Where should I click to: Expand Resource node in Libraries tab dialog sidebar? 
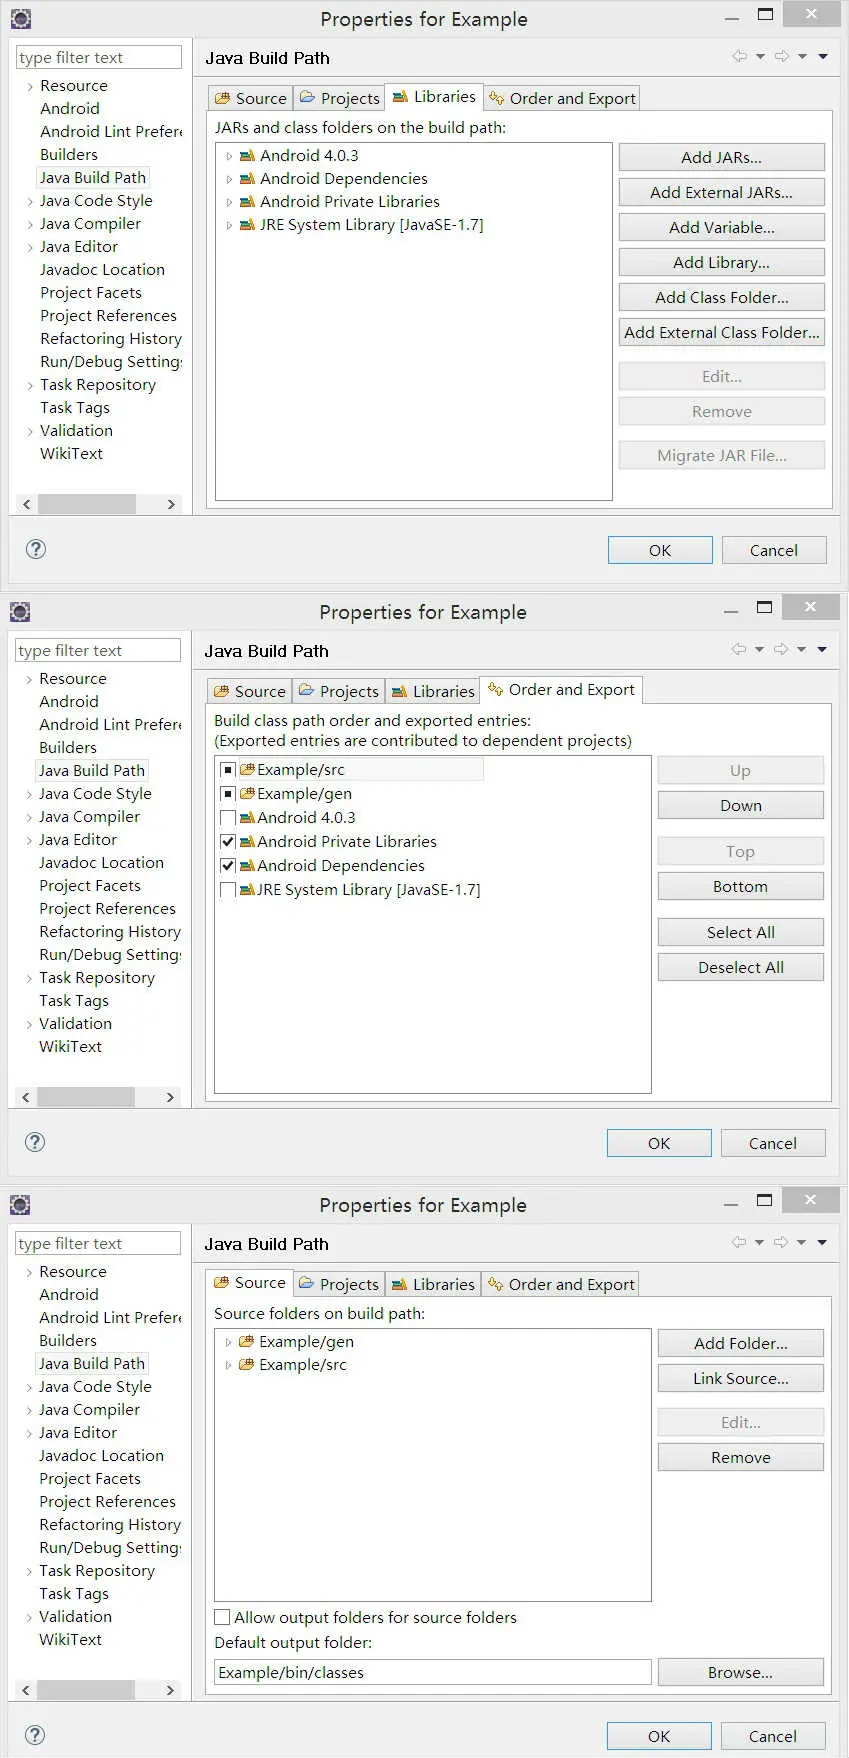[x=30, y=87]
